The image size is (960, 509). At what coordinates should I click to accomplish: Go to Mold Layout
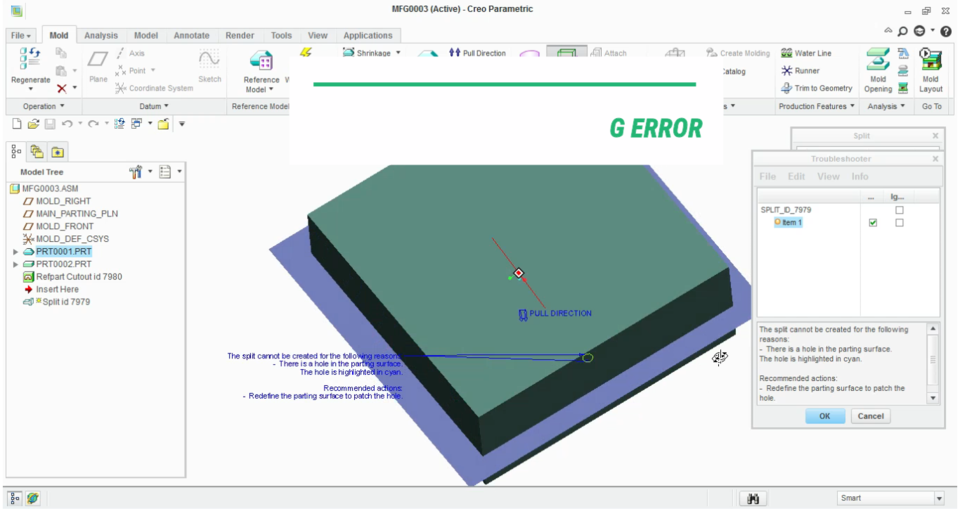[931, 70]
